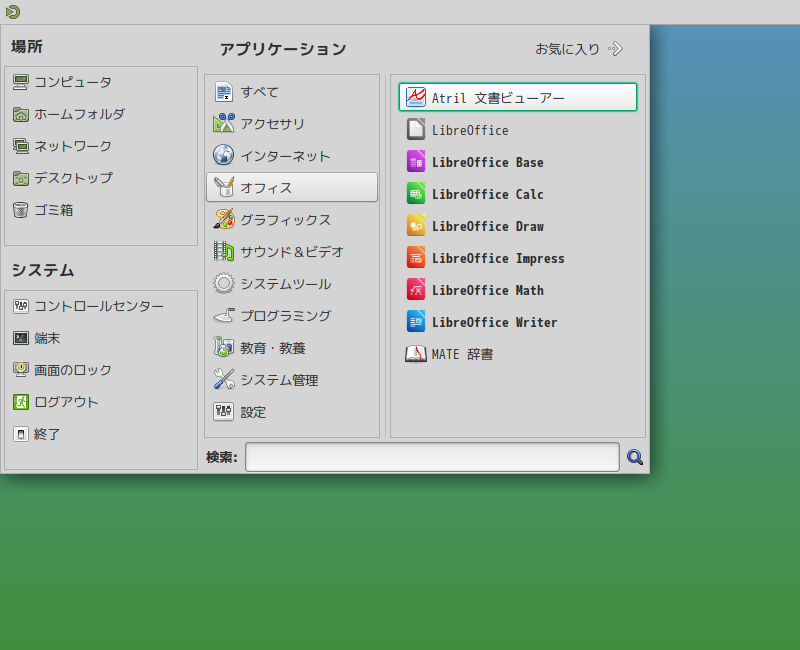Click ログアウト logout icon

click(20, 402)
